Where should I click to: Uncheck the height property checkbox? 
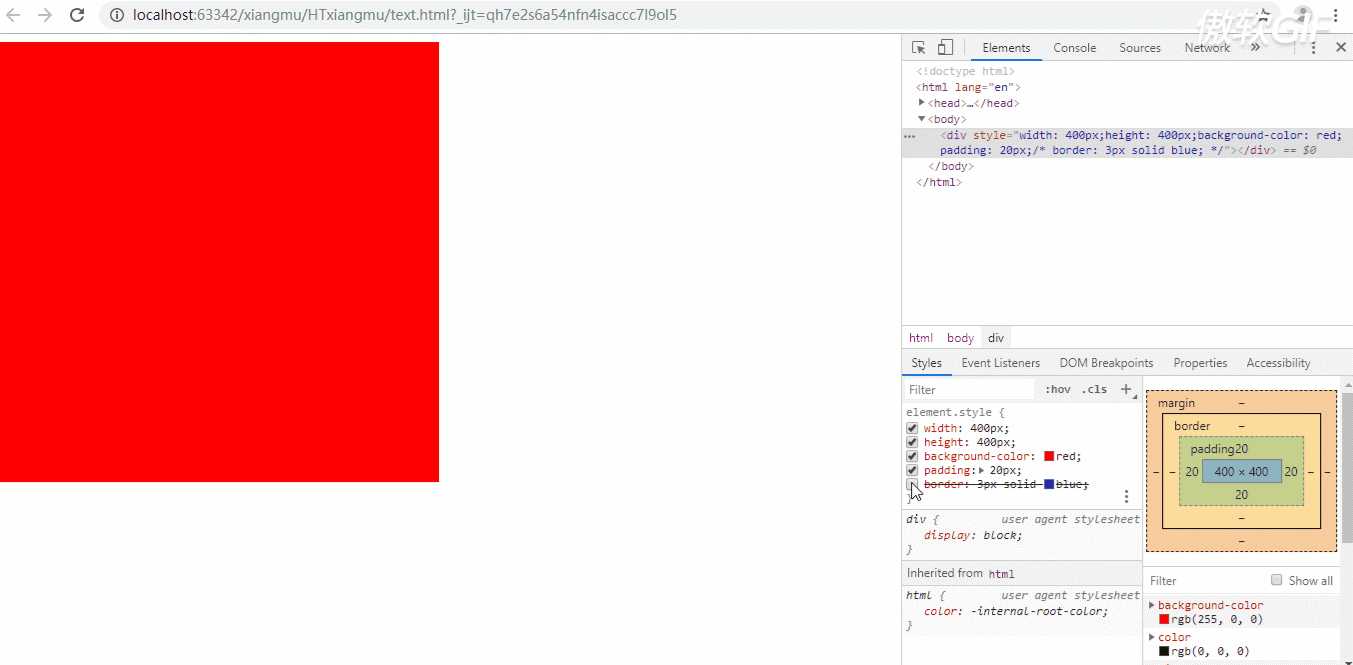click(912, 442)
